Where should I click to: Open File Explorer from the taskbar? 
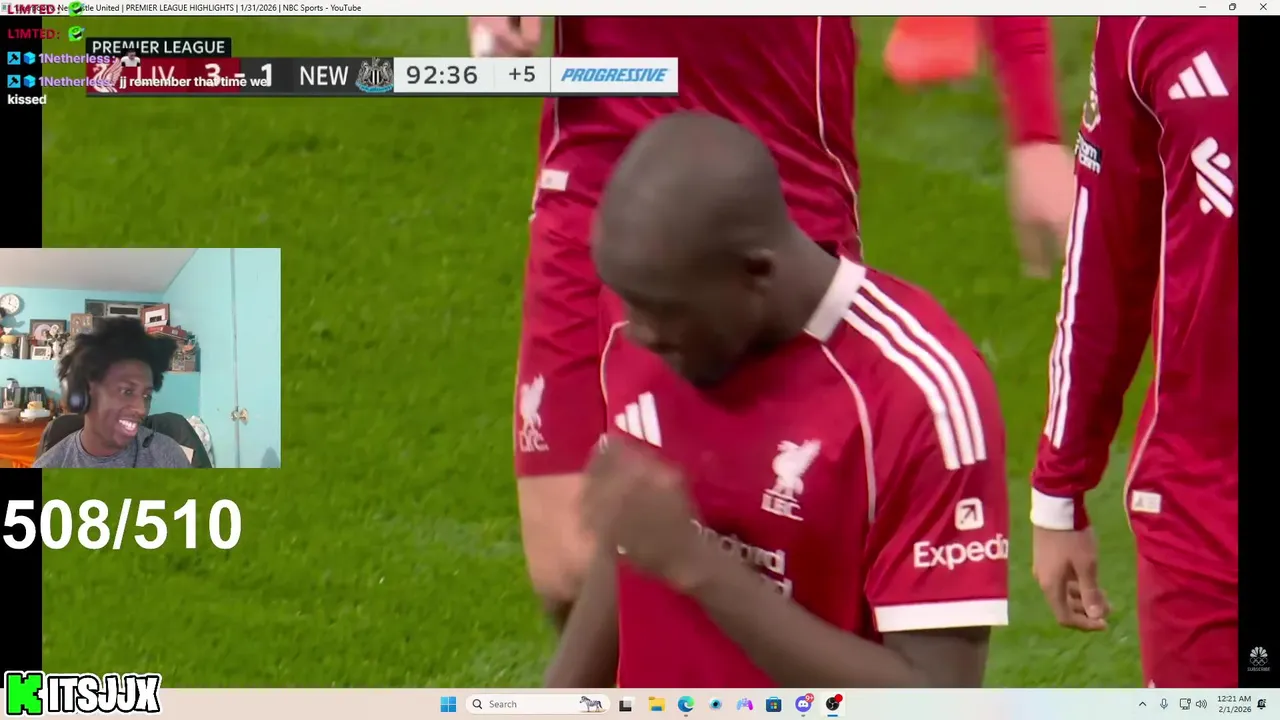coord(656,704)
